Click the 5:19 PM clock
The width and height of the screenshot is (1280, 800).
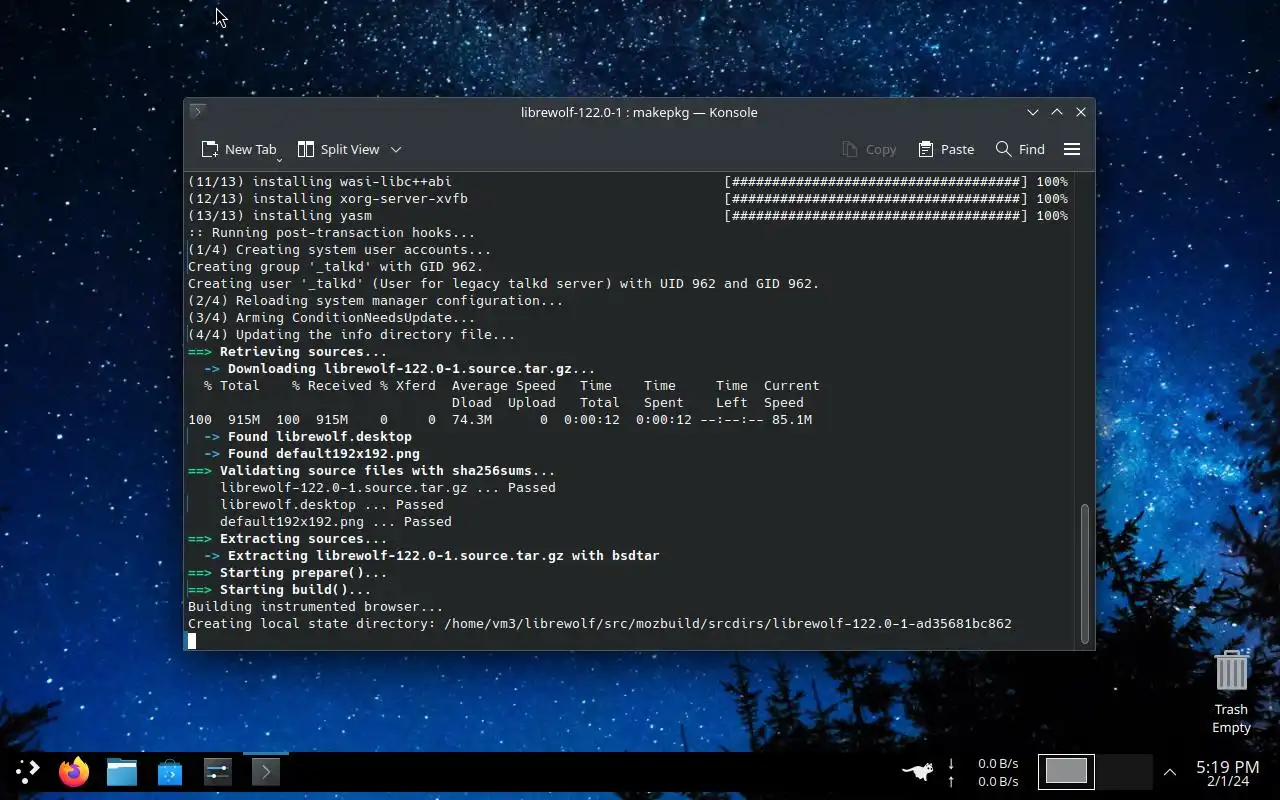1227,768
